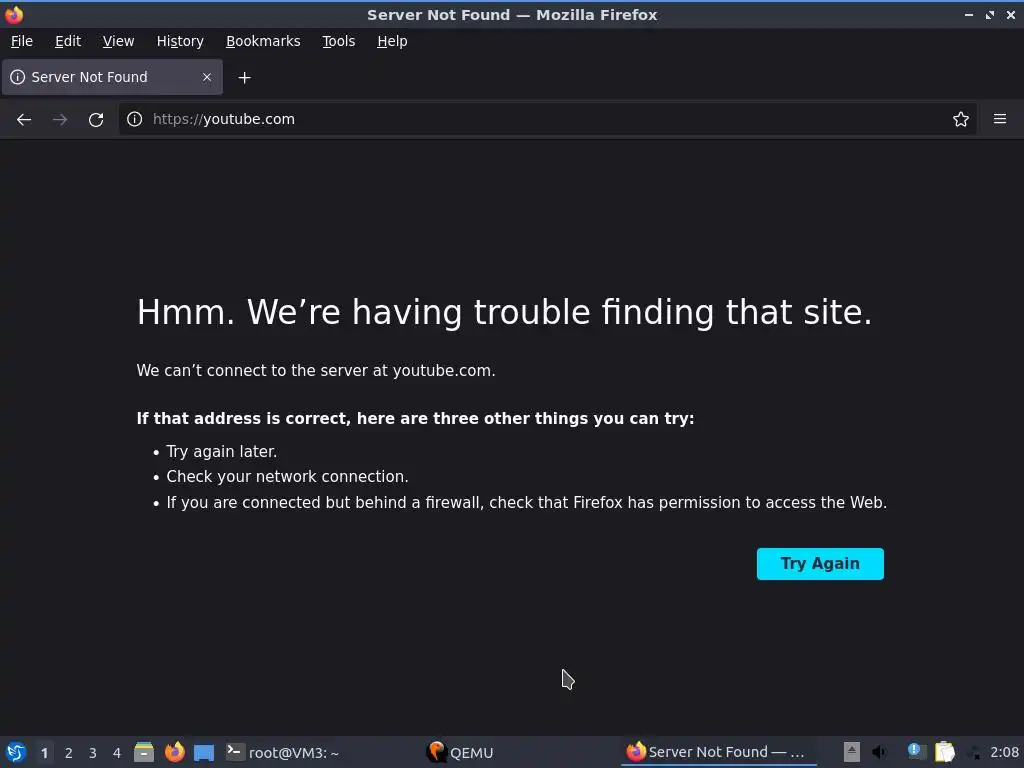Click the 'Try again later.' bullet text

tap(221, 451)
